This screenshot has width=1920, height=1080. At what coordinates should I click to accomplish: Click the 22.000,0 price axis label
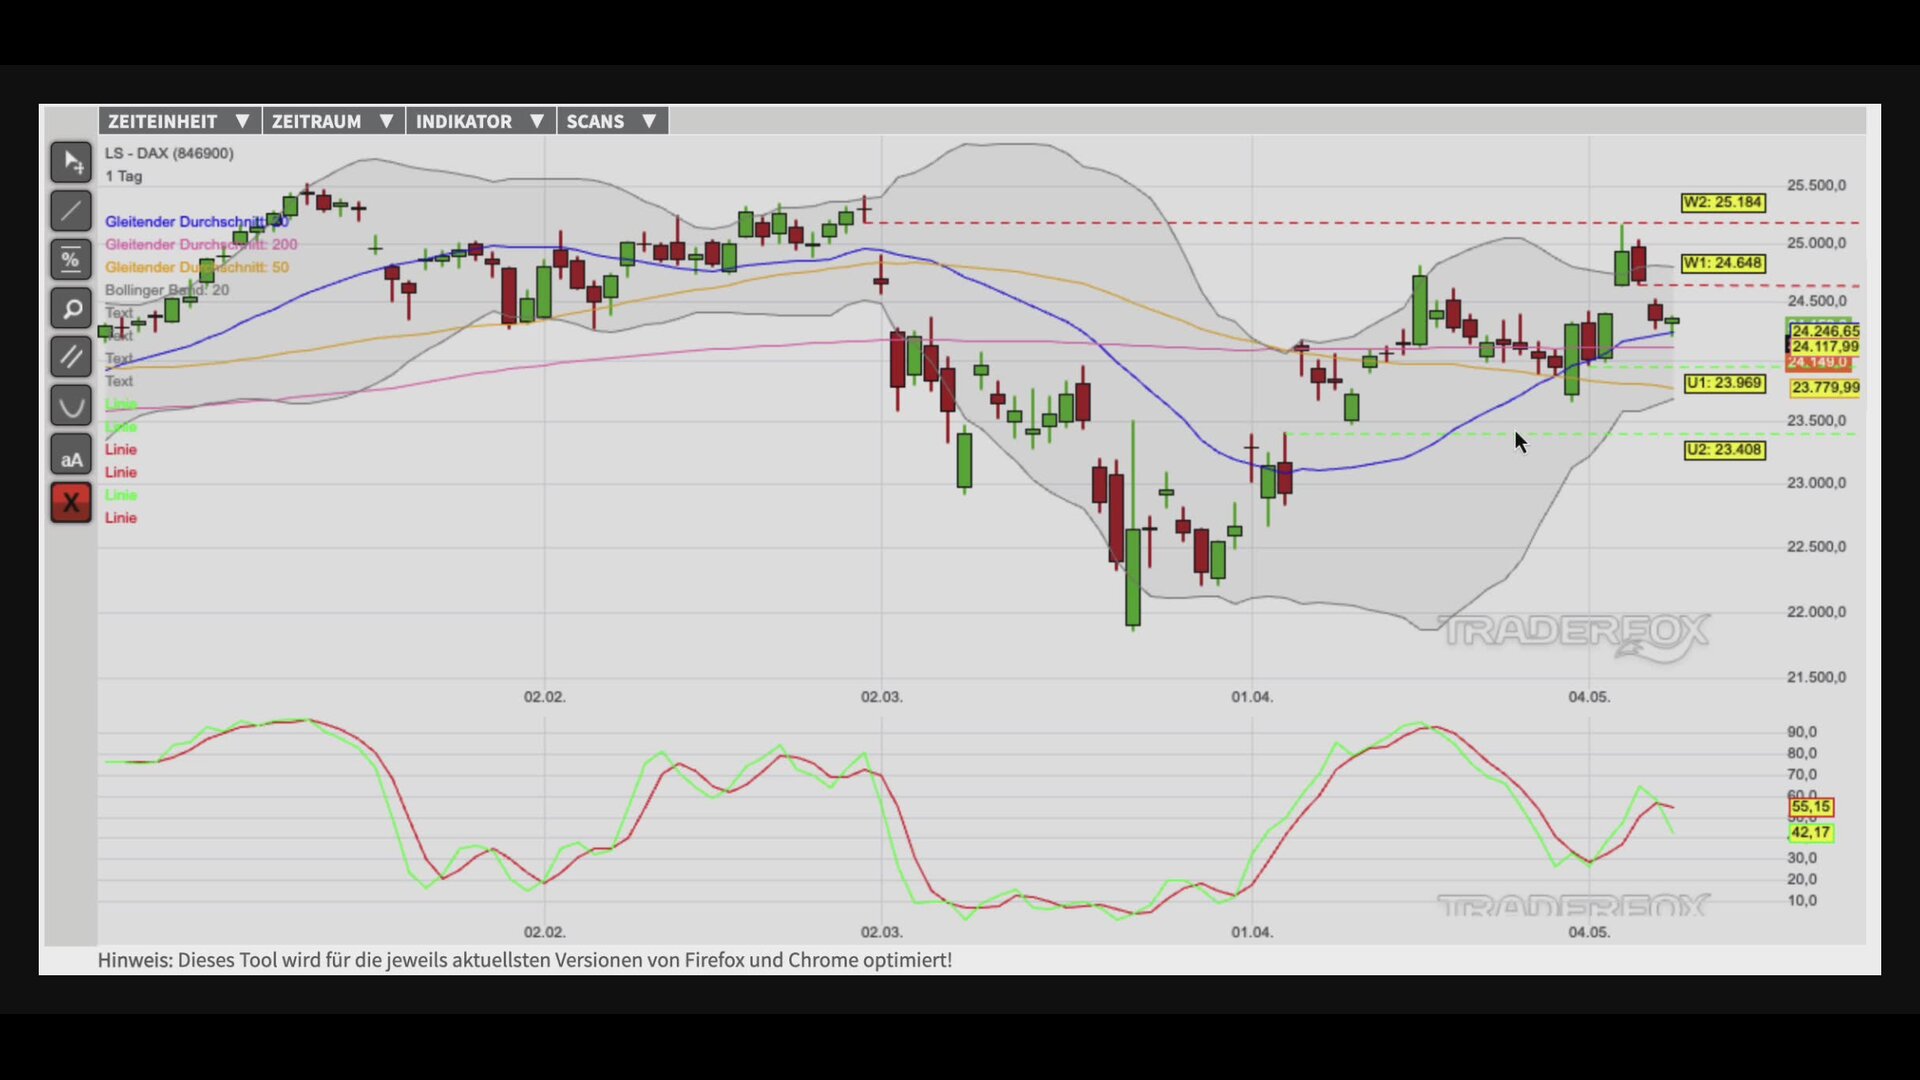click(1817, 612)
